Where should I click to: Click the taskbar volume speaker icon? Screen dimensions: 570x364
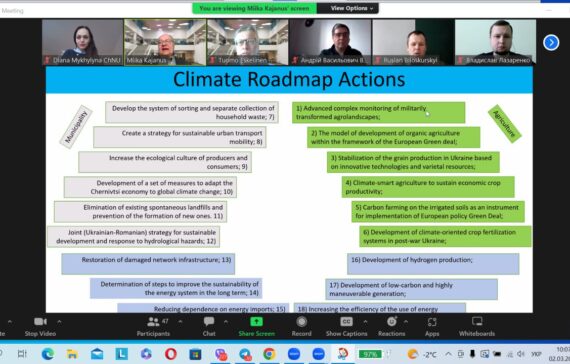pos(521,354)
